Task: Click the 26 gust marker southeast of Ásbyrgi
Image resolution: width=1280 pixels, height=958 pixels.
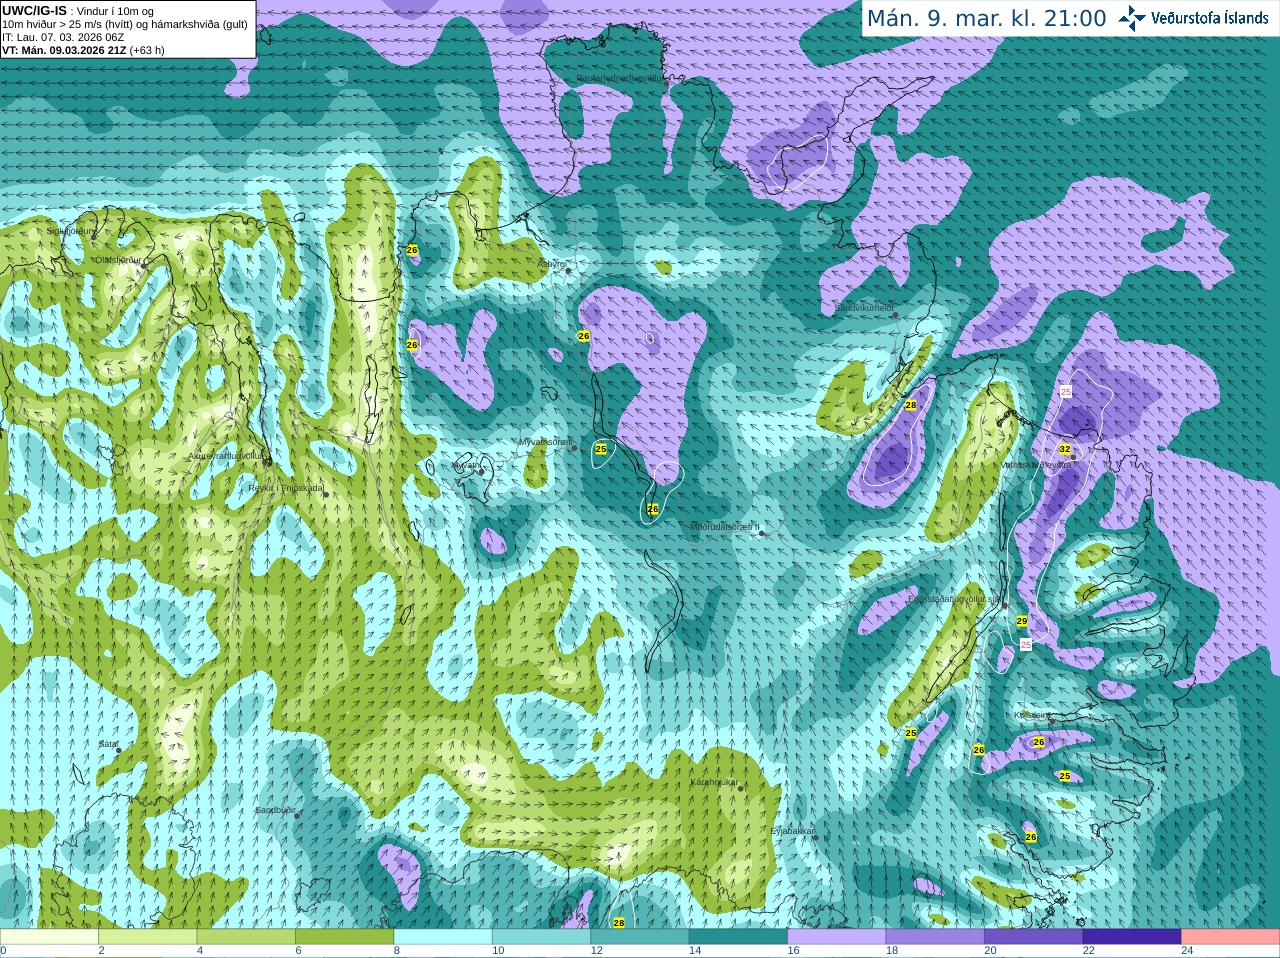Action: [584, 336]
